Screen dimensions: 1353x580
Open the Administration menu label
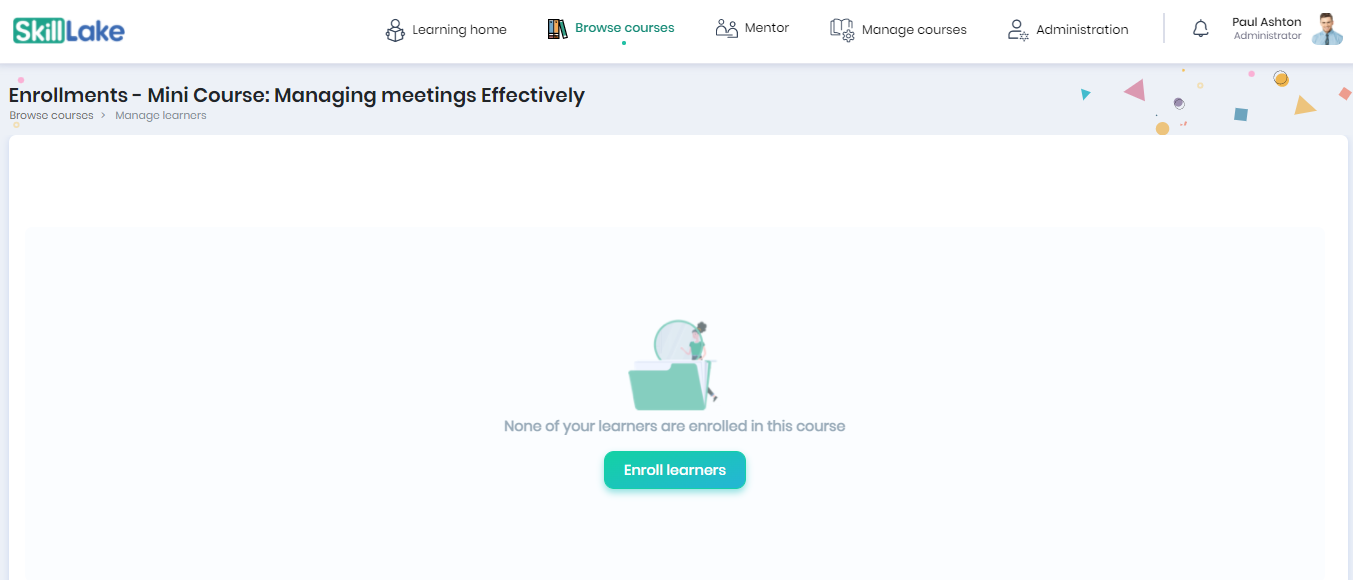pyautogui.click(x=1082, y=30)
